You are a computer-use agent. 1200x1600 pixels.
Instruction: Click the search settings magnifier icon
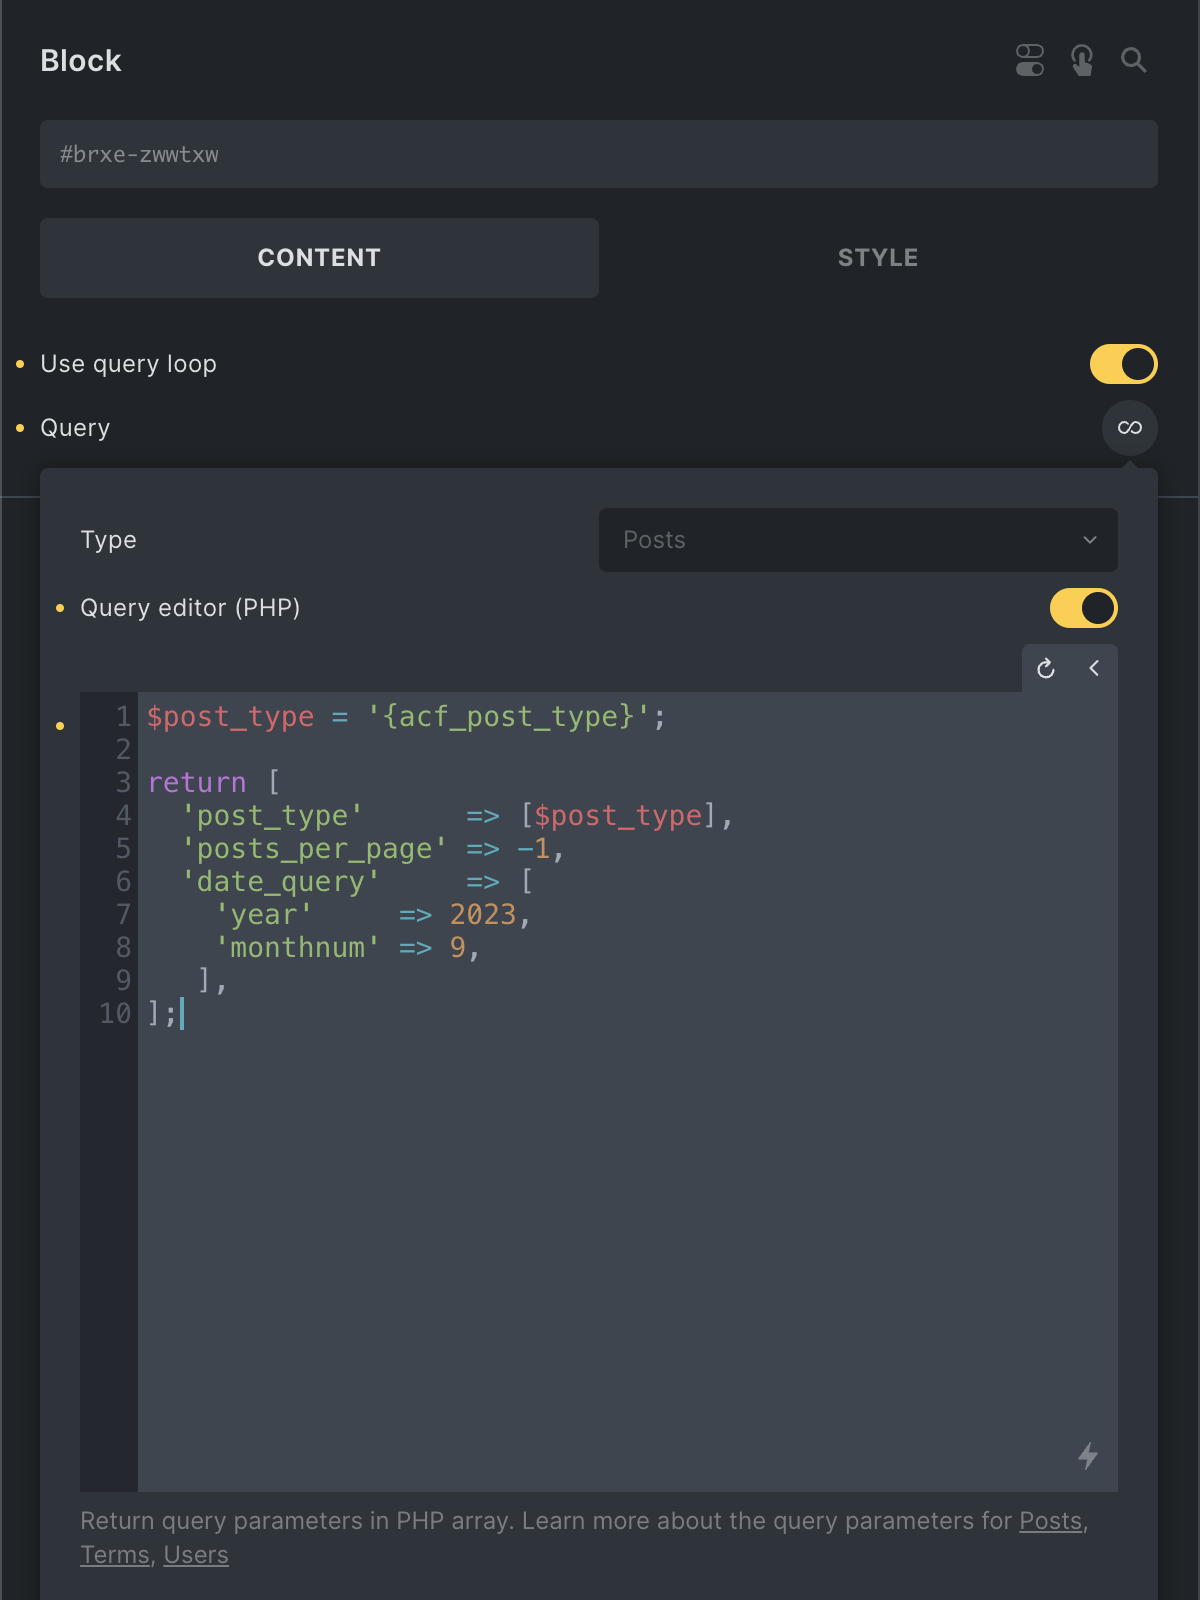click(1133, 60)
